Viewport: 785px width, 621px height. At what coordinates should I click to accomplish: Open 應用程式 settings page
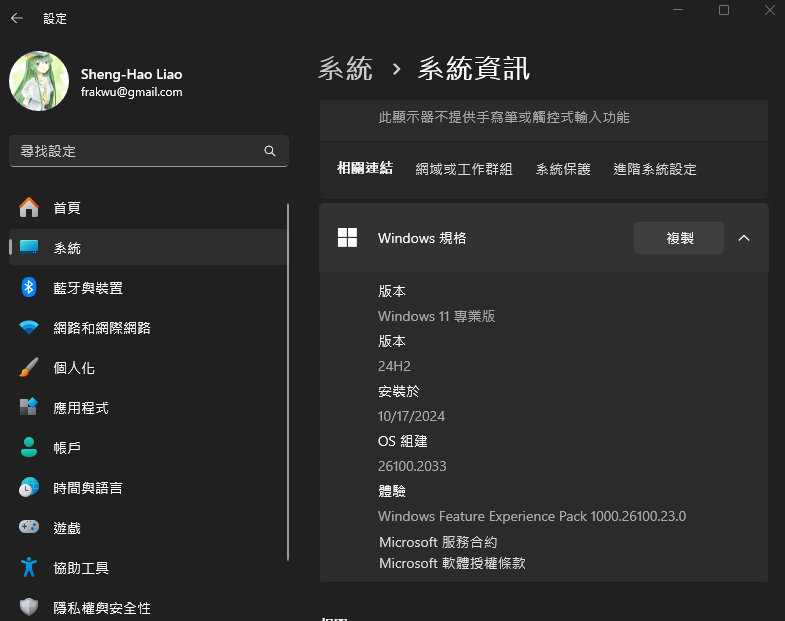click(149, 408)
